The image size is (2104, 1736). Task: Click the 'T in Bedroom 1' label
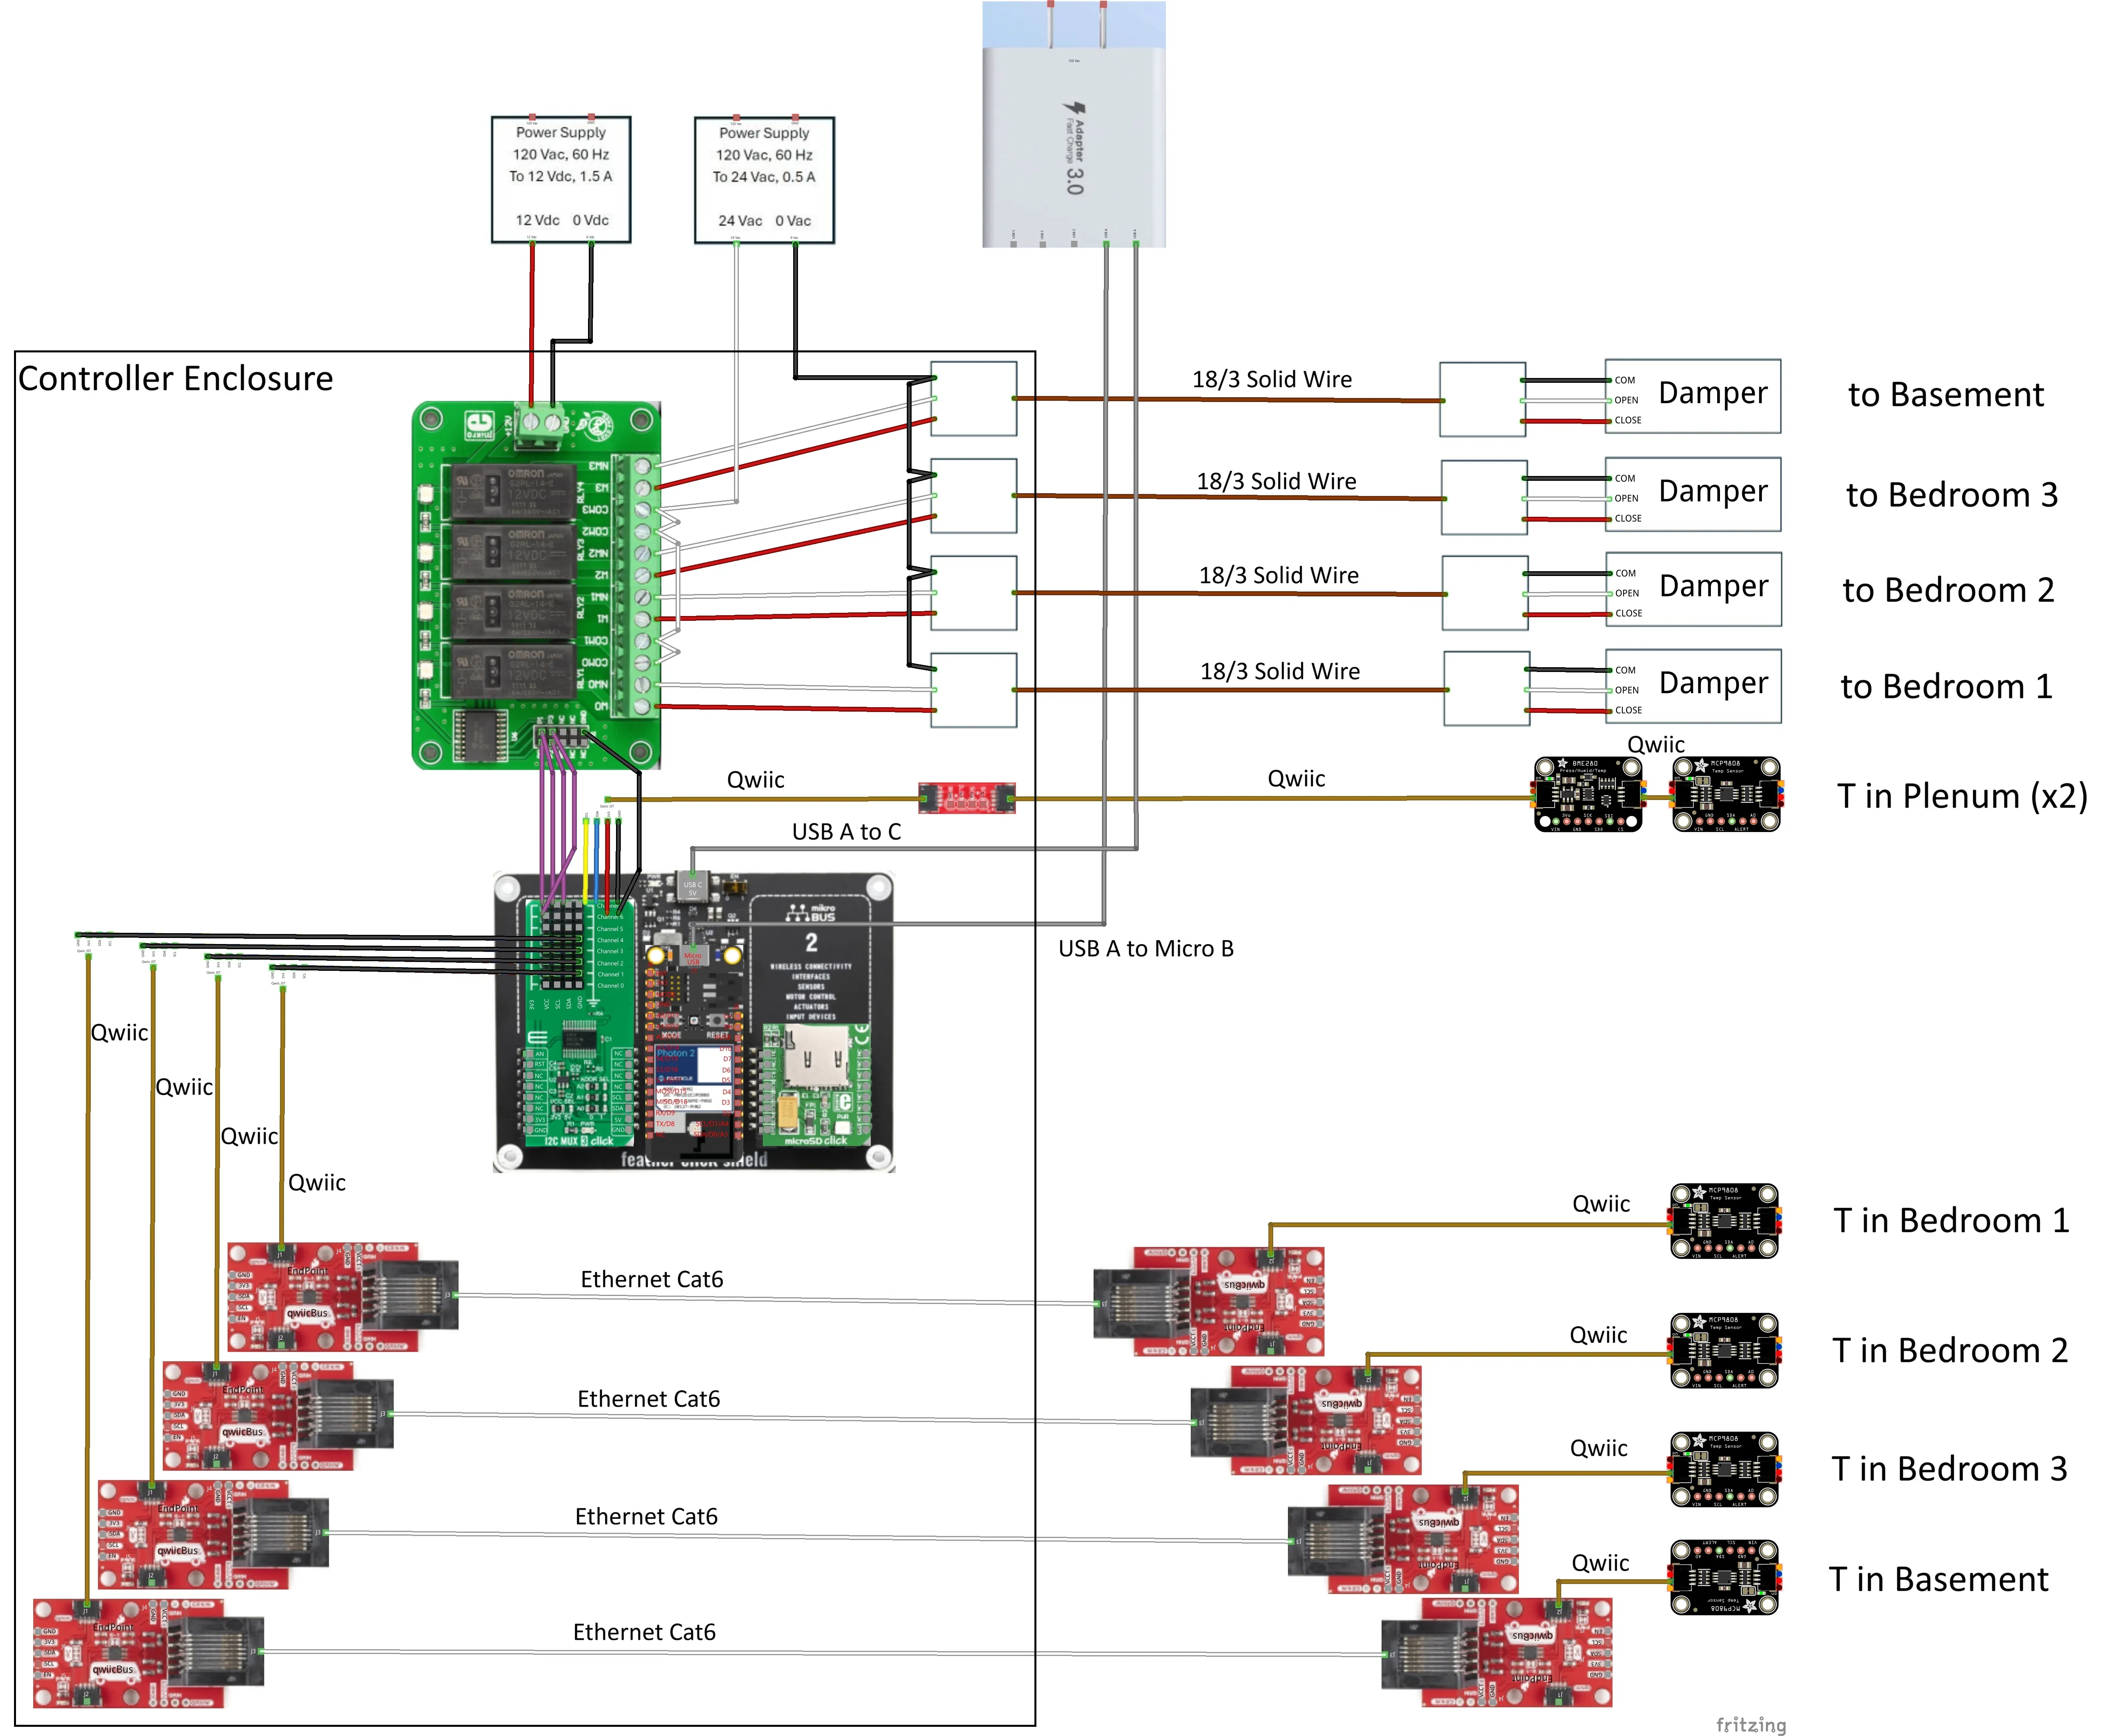coord(1951,1221)
